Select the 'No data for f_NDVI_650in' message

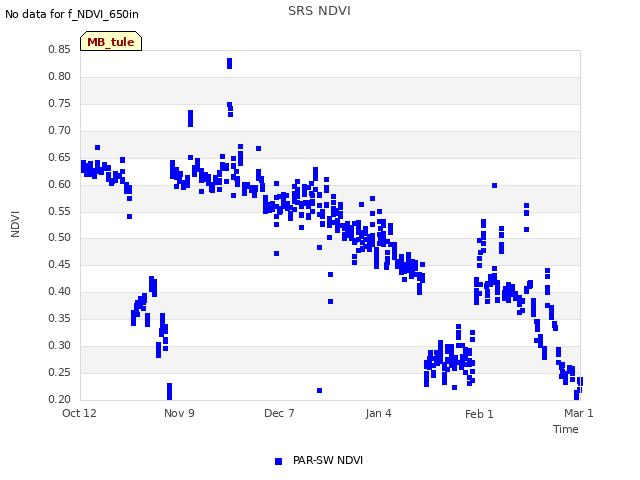(x=72, y=14)
